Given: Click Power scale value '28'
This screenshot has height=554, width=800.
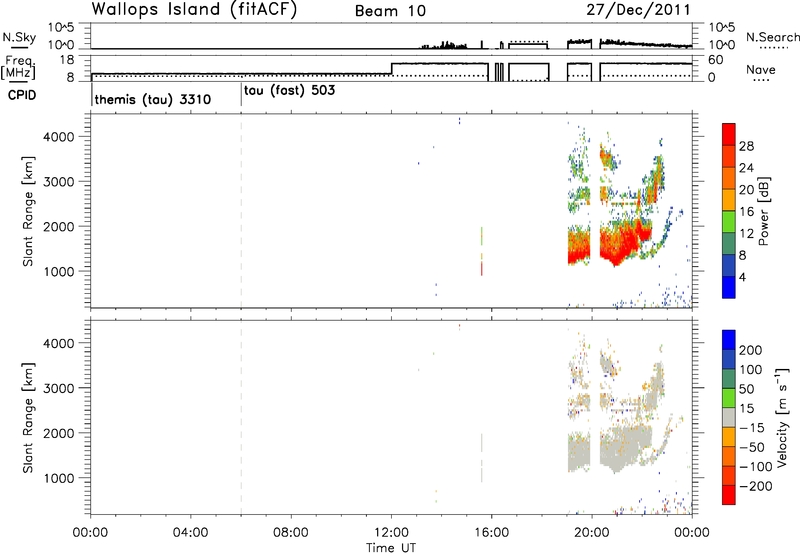Looking at the screenshot, I should [746, 146].
